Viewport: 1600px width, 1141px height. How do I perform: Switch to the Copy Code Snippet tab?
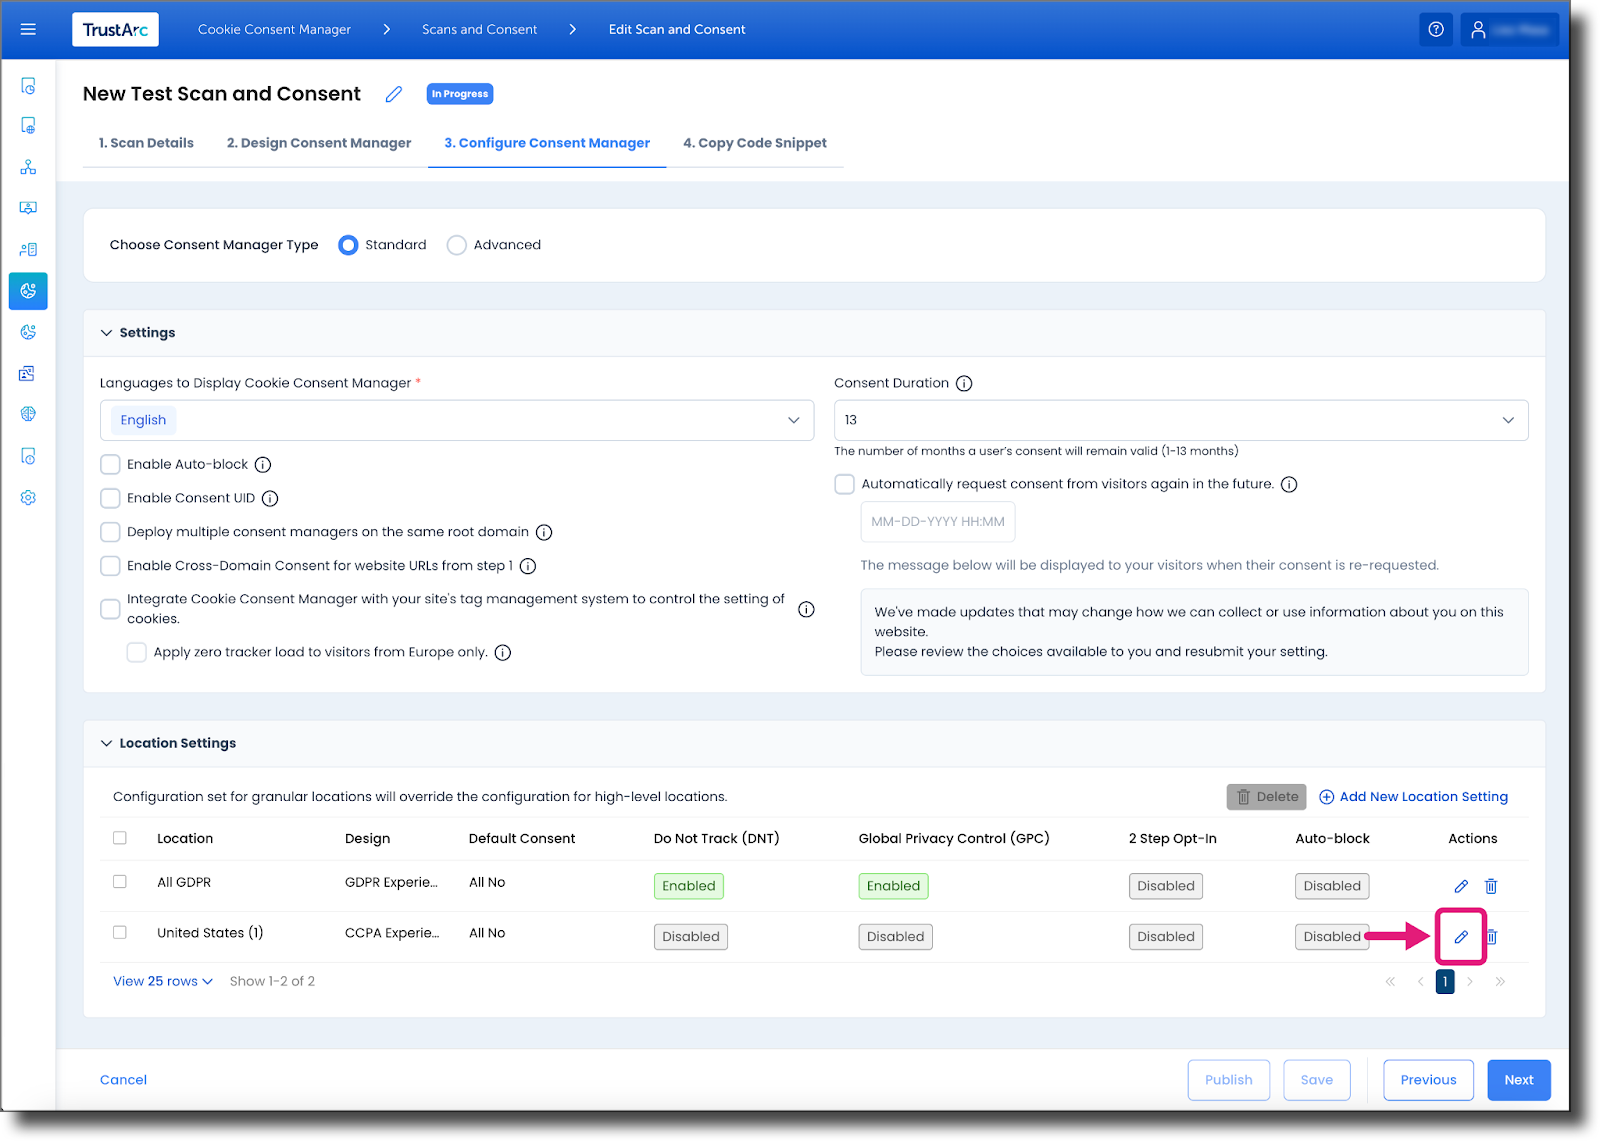point(755,143)
